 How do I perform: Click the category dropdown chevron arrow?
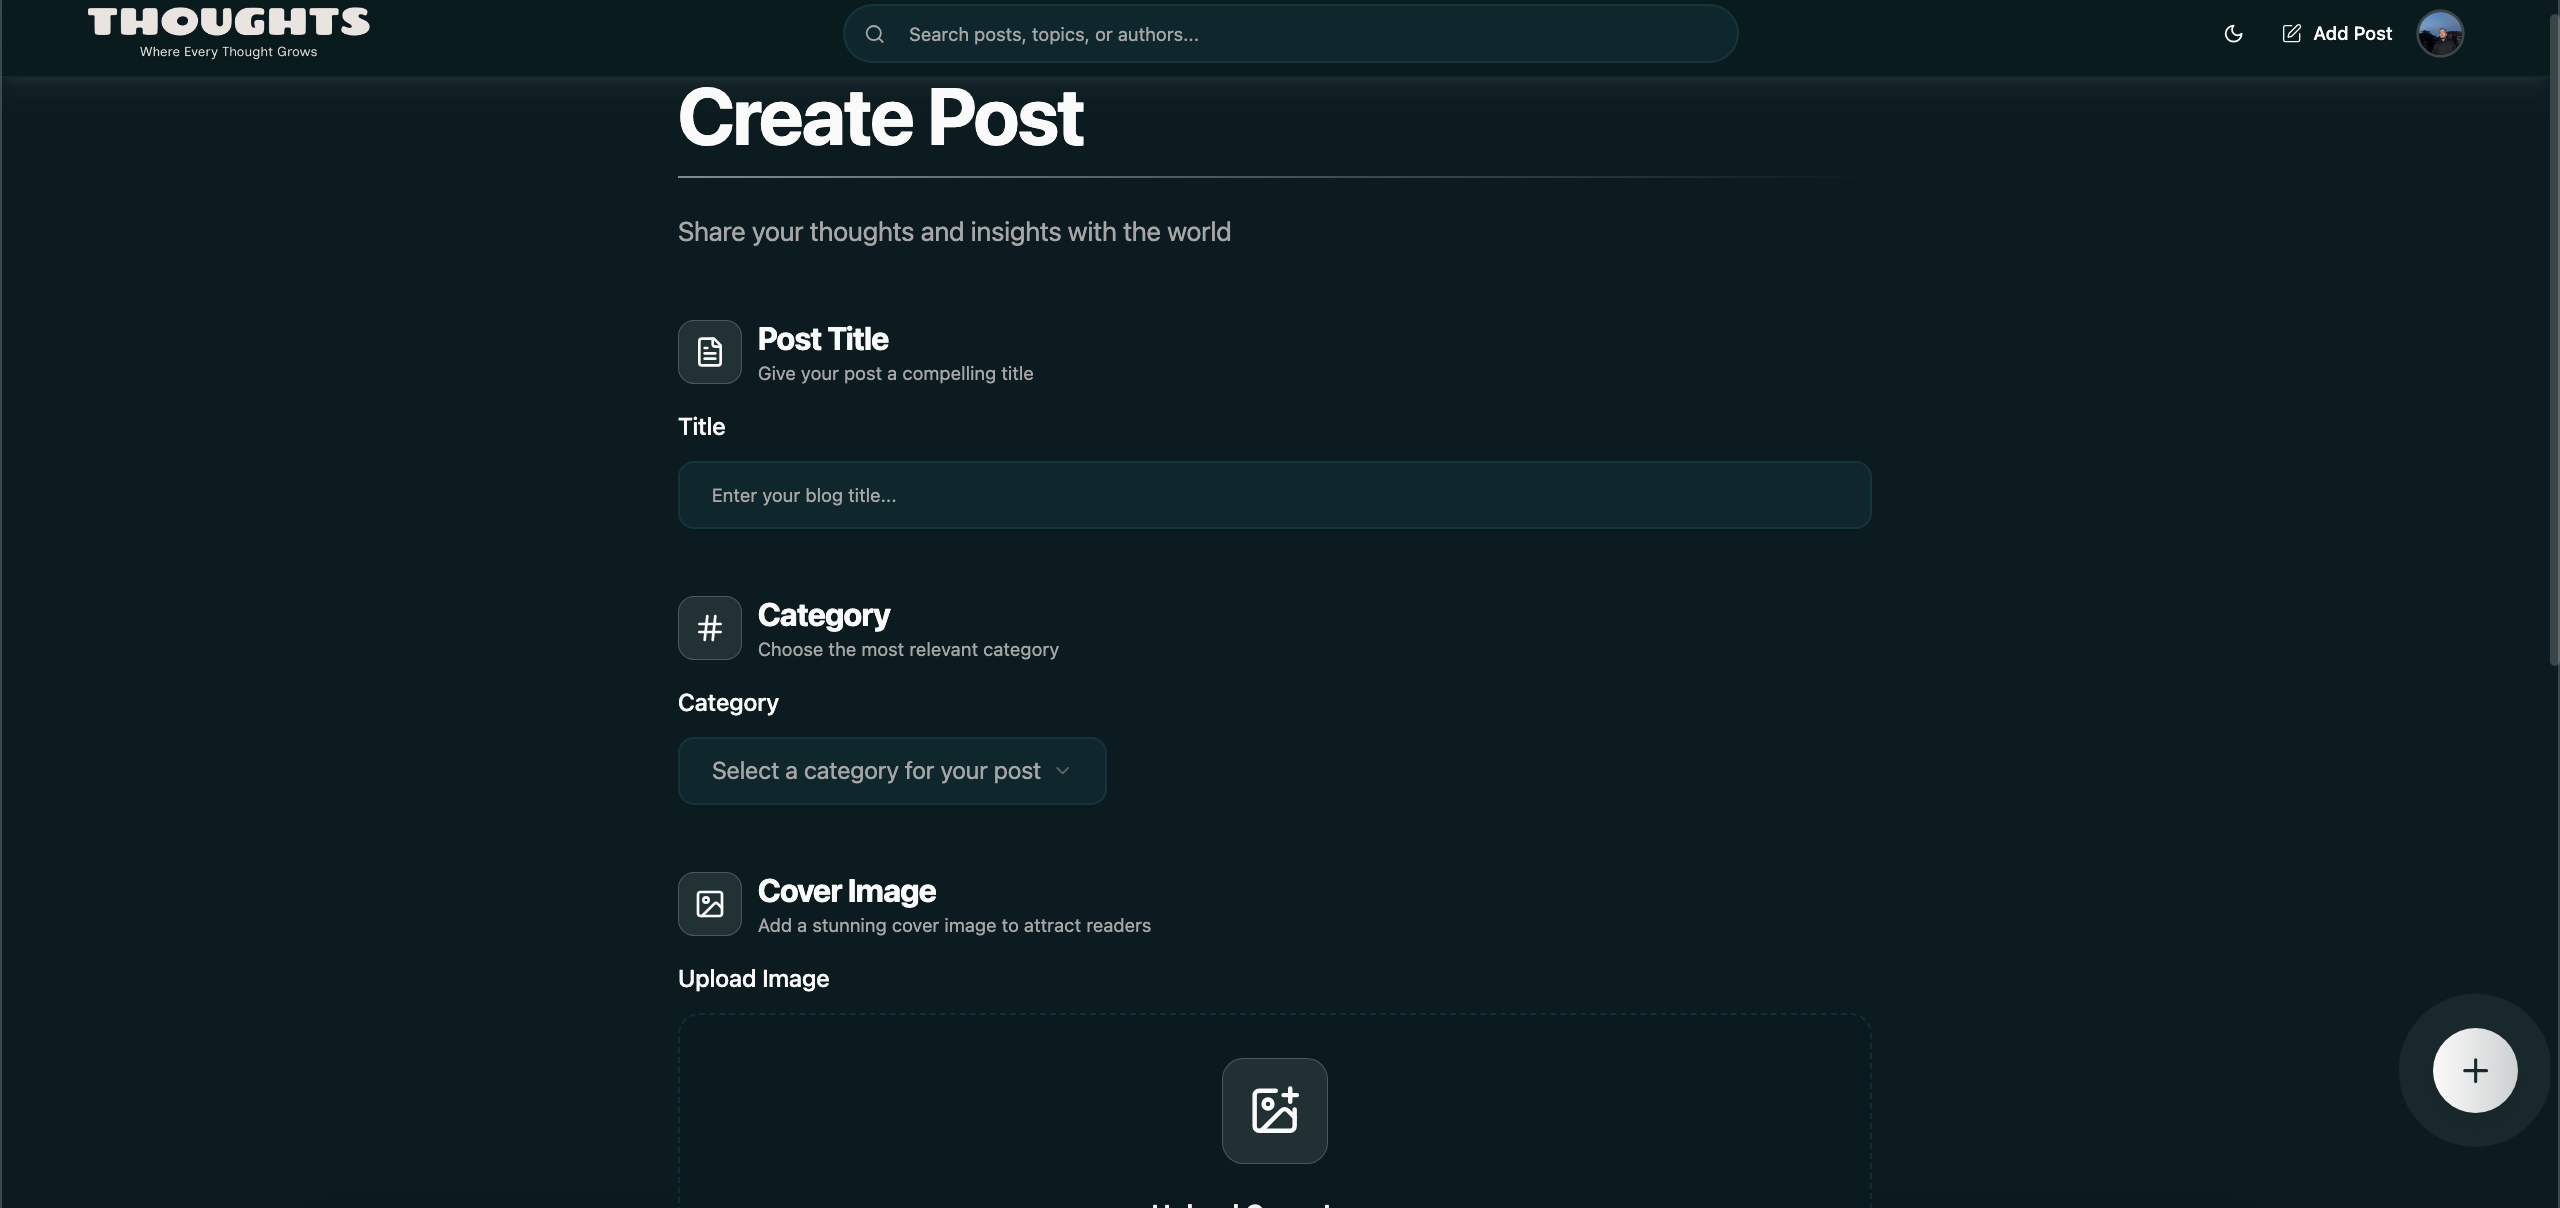(1063, 771)
